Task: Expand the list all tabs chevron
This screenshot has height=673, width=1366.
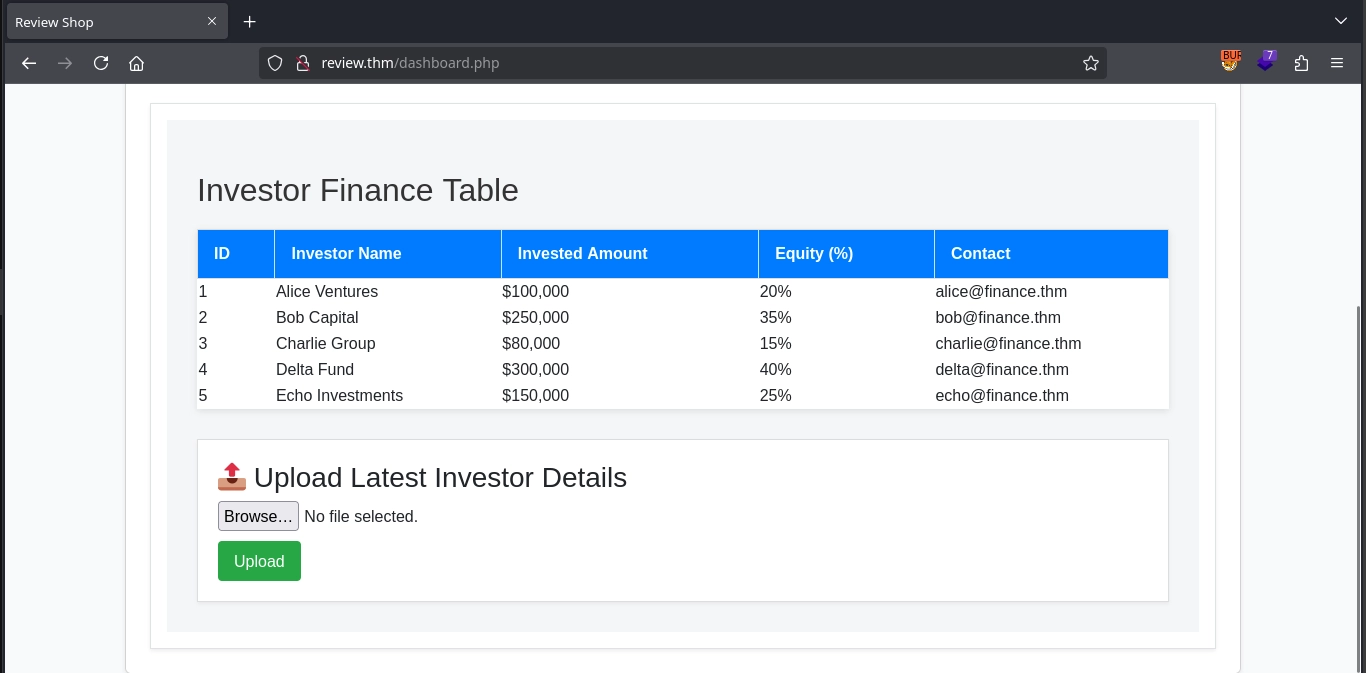Action: click(1341, 21)
